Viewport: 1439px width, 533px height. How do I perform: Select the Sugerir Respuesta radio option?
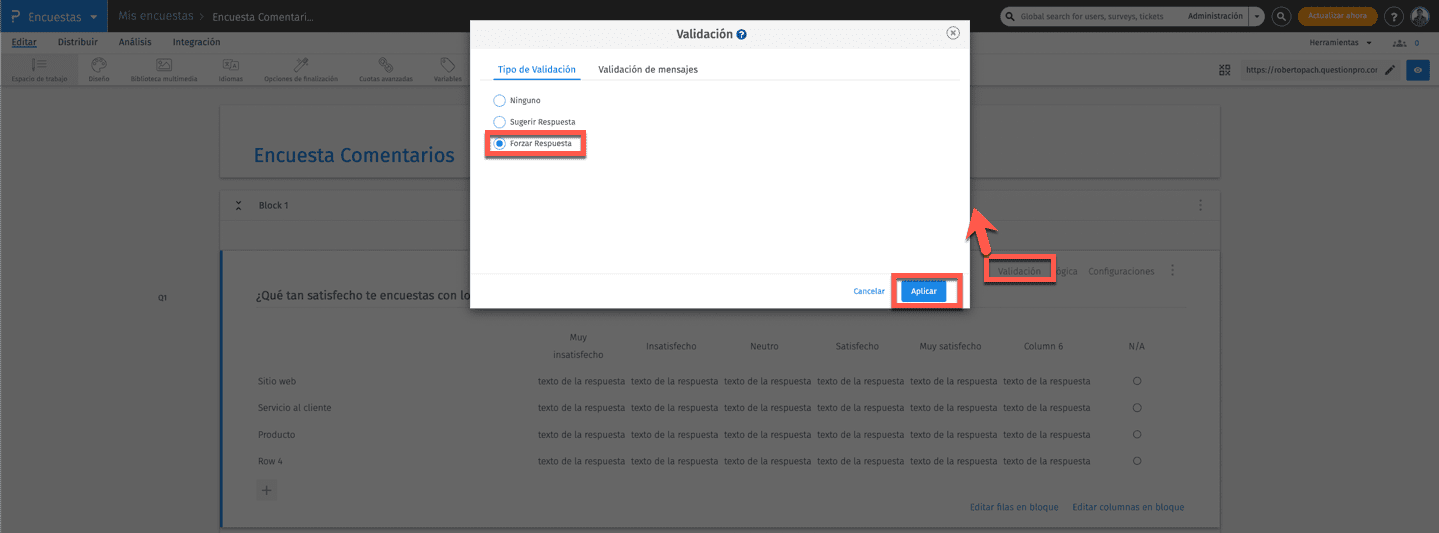(500, 121)
